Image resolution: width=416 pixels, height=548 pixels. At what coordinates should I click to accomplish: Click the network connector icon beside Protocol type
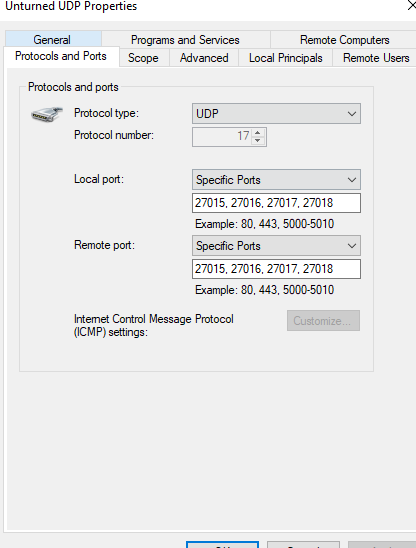tap(47, 114)
